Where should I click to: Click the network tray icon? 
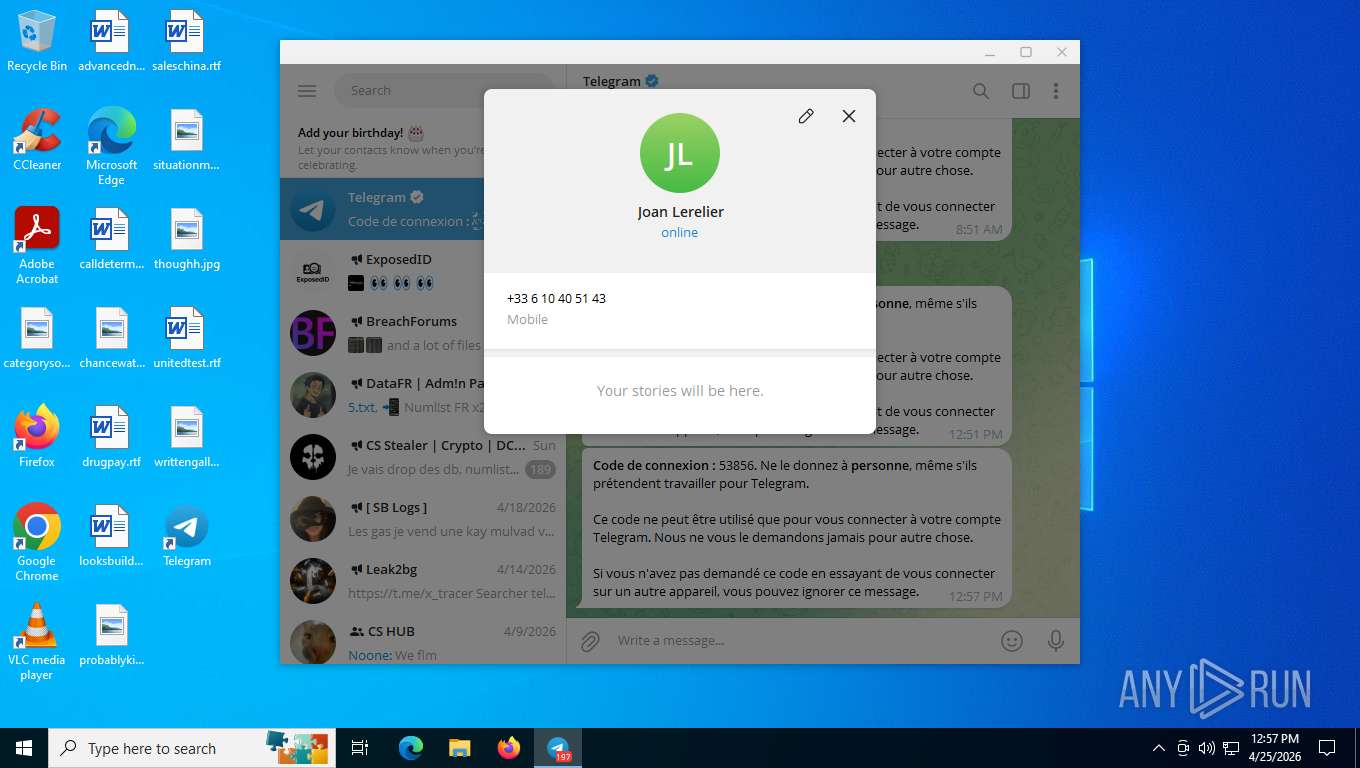click(x=1230, y=748)
